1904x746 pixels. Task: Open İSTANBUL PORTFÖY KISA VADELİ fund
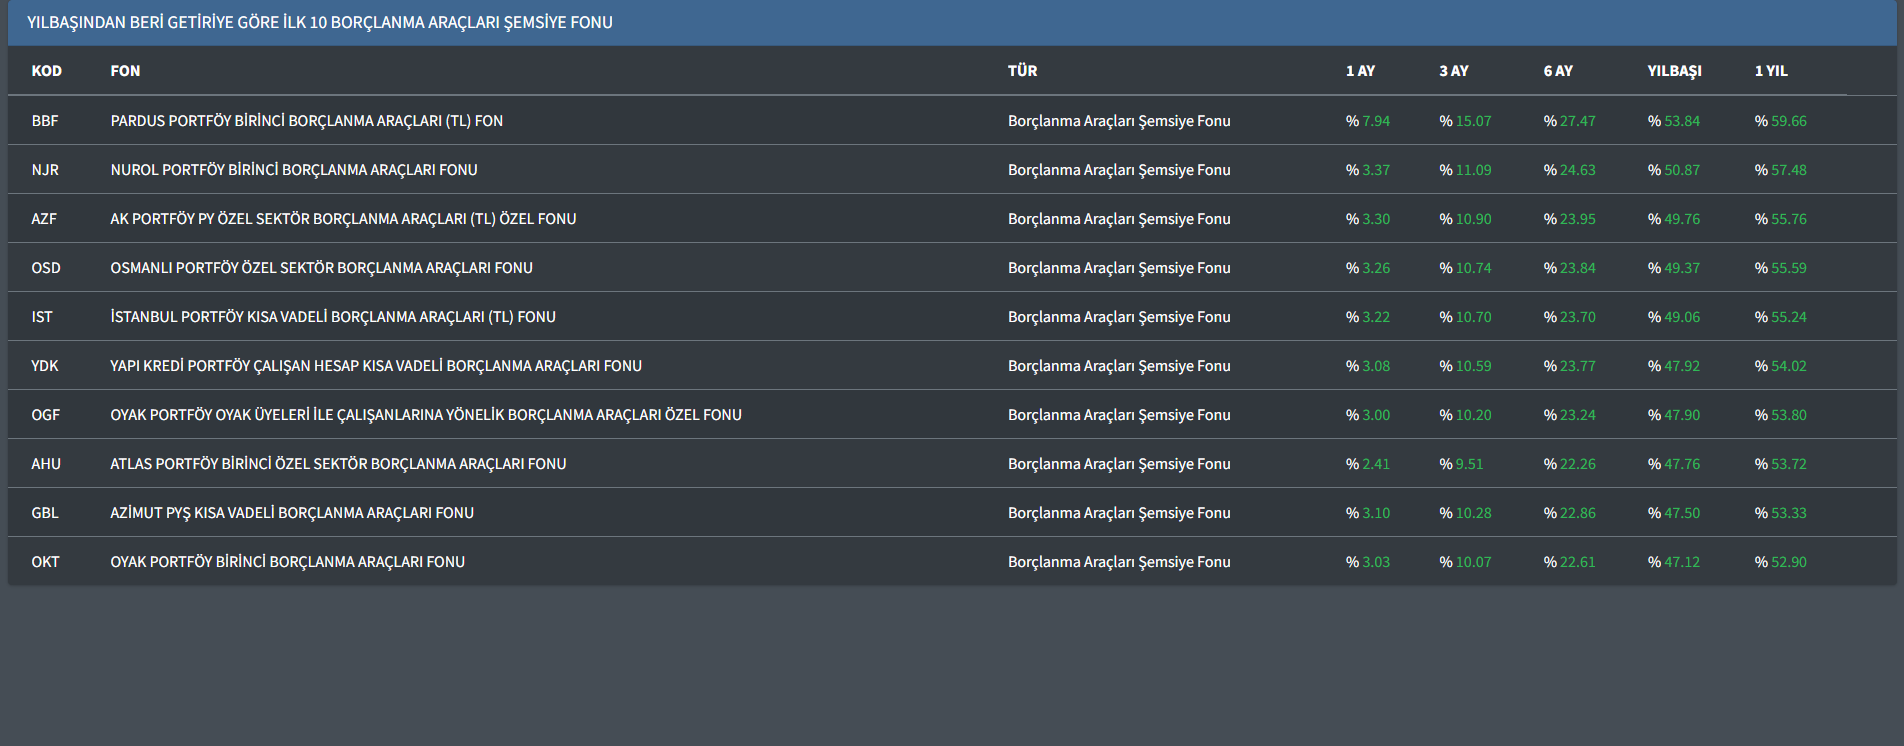click(x=333, y=317)
